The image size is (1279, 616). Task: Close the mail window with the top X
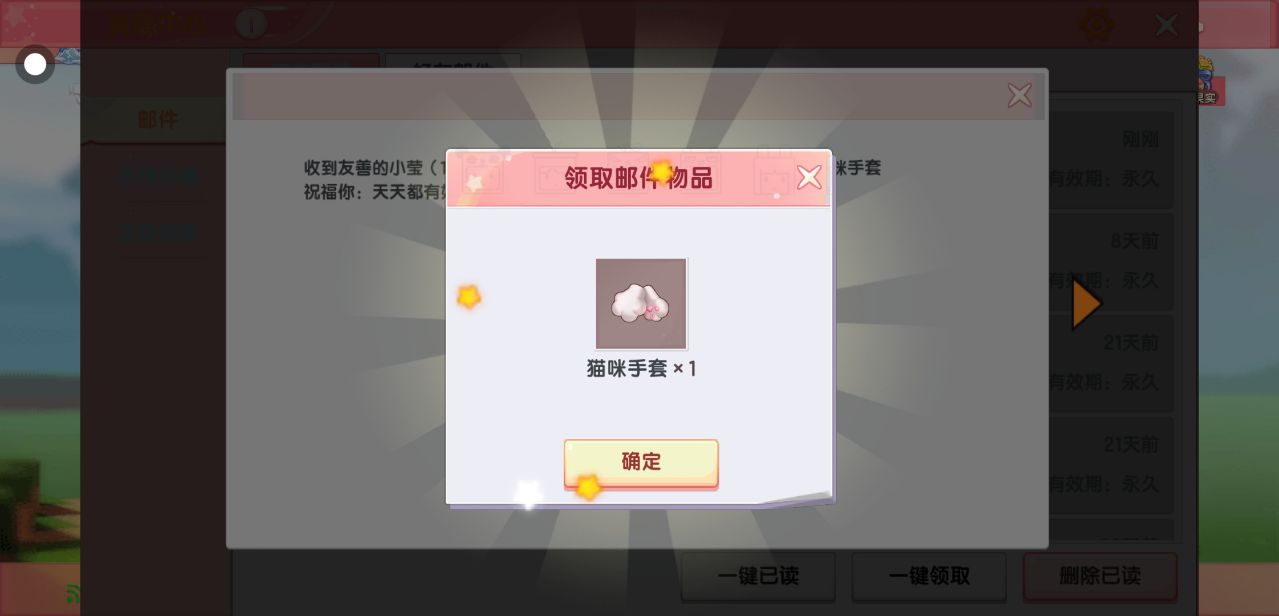tap(1166, 24)
